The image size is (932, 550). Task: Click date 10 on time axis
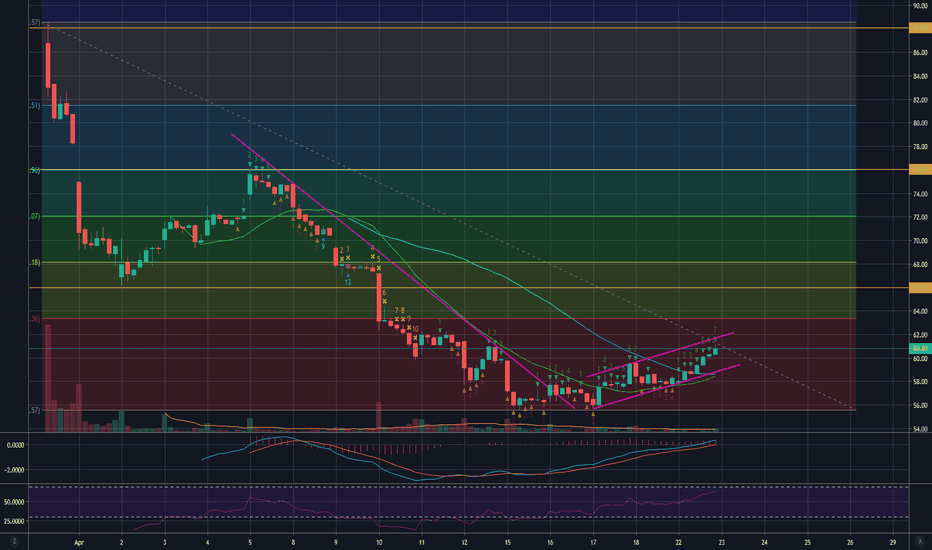click(x=379, y=542)
